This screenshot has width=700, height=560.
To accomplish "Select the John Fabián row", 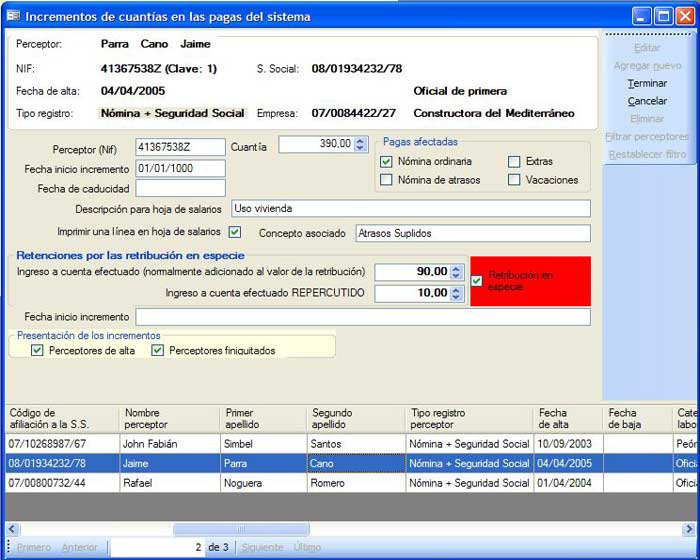I will point(150,443).
